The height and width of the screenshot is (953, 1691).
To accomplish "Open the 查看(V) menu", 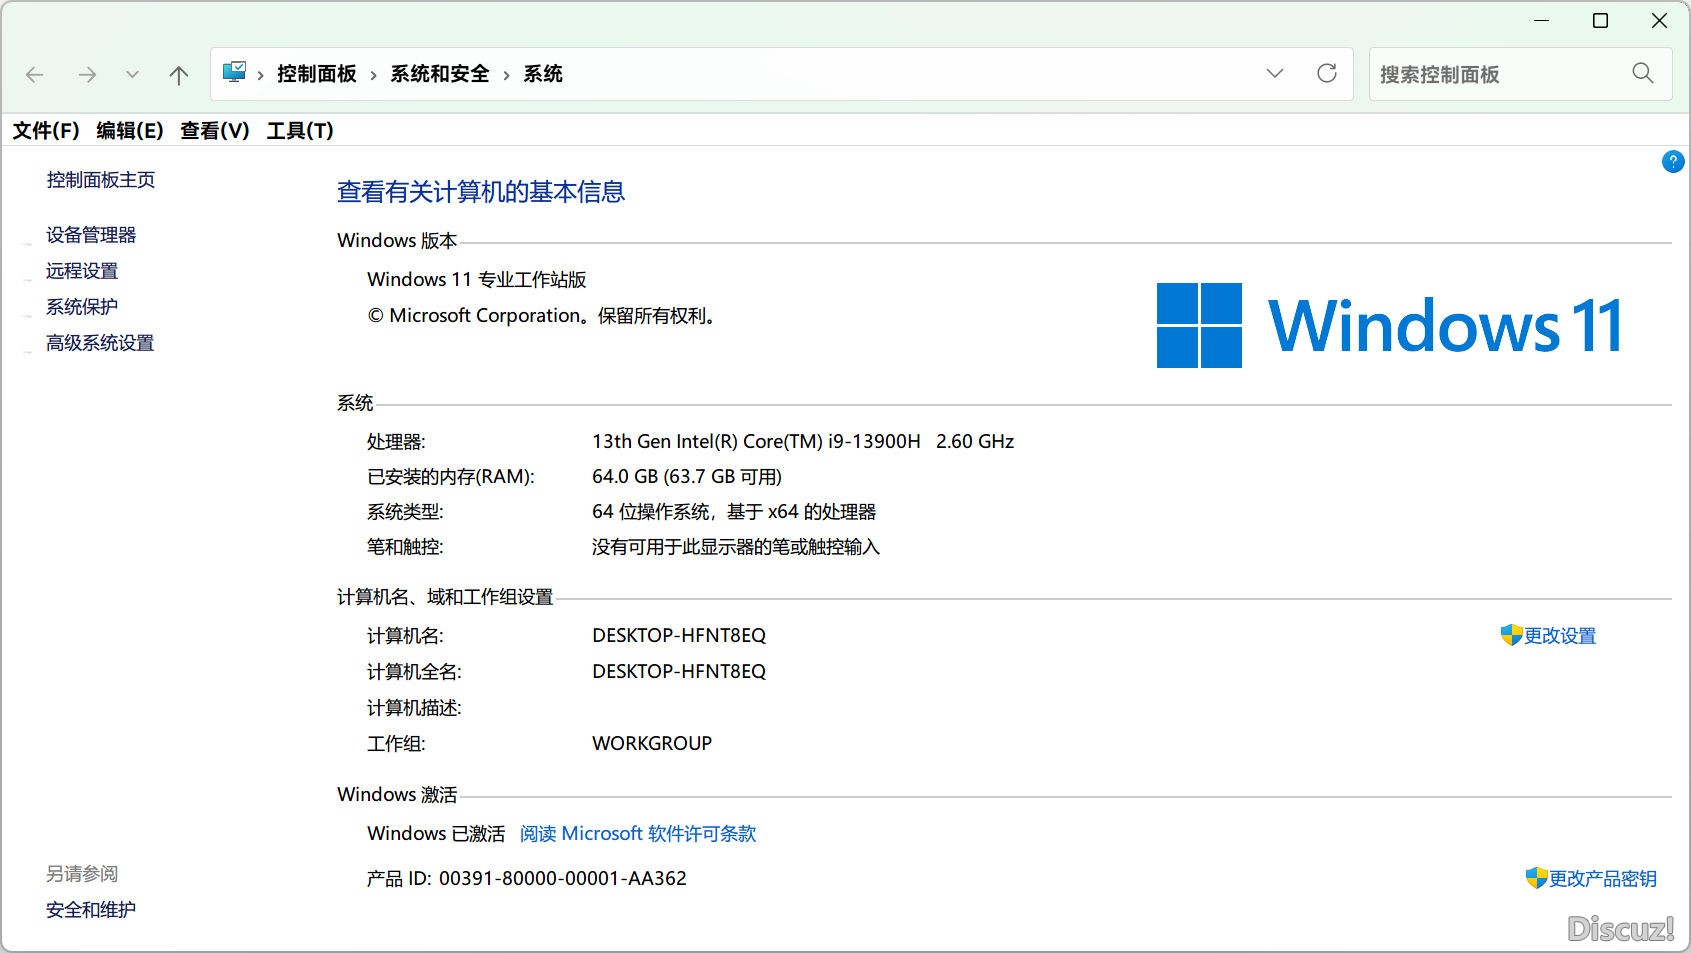I will pyautogui.click(x=214, y=131).
